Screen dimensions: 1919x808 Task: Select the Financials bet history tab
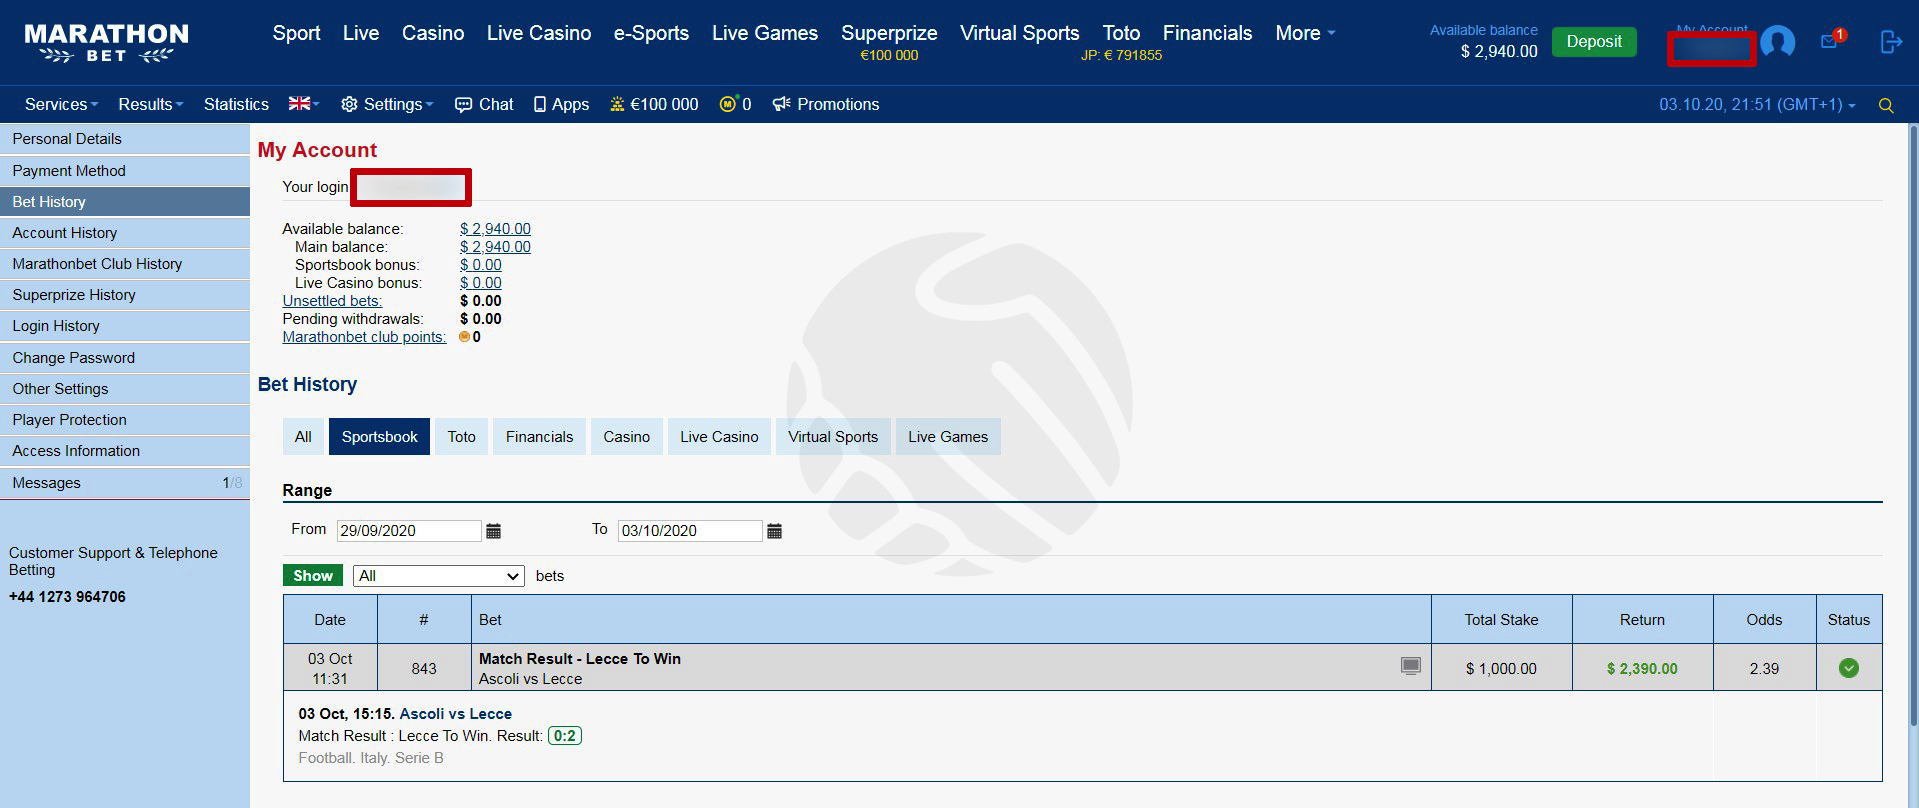(x=539, y=437)
